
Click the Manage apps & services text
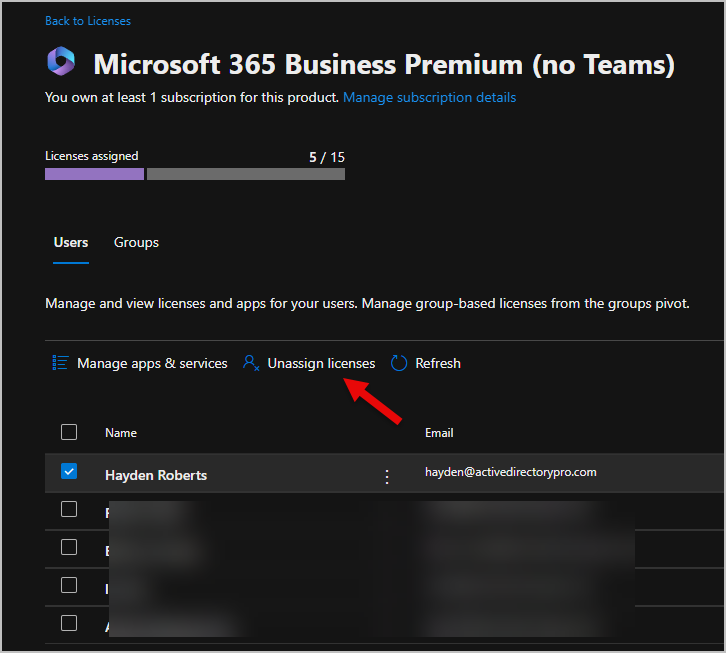point(152,363)
